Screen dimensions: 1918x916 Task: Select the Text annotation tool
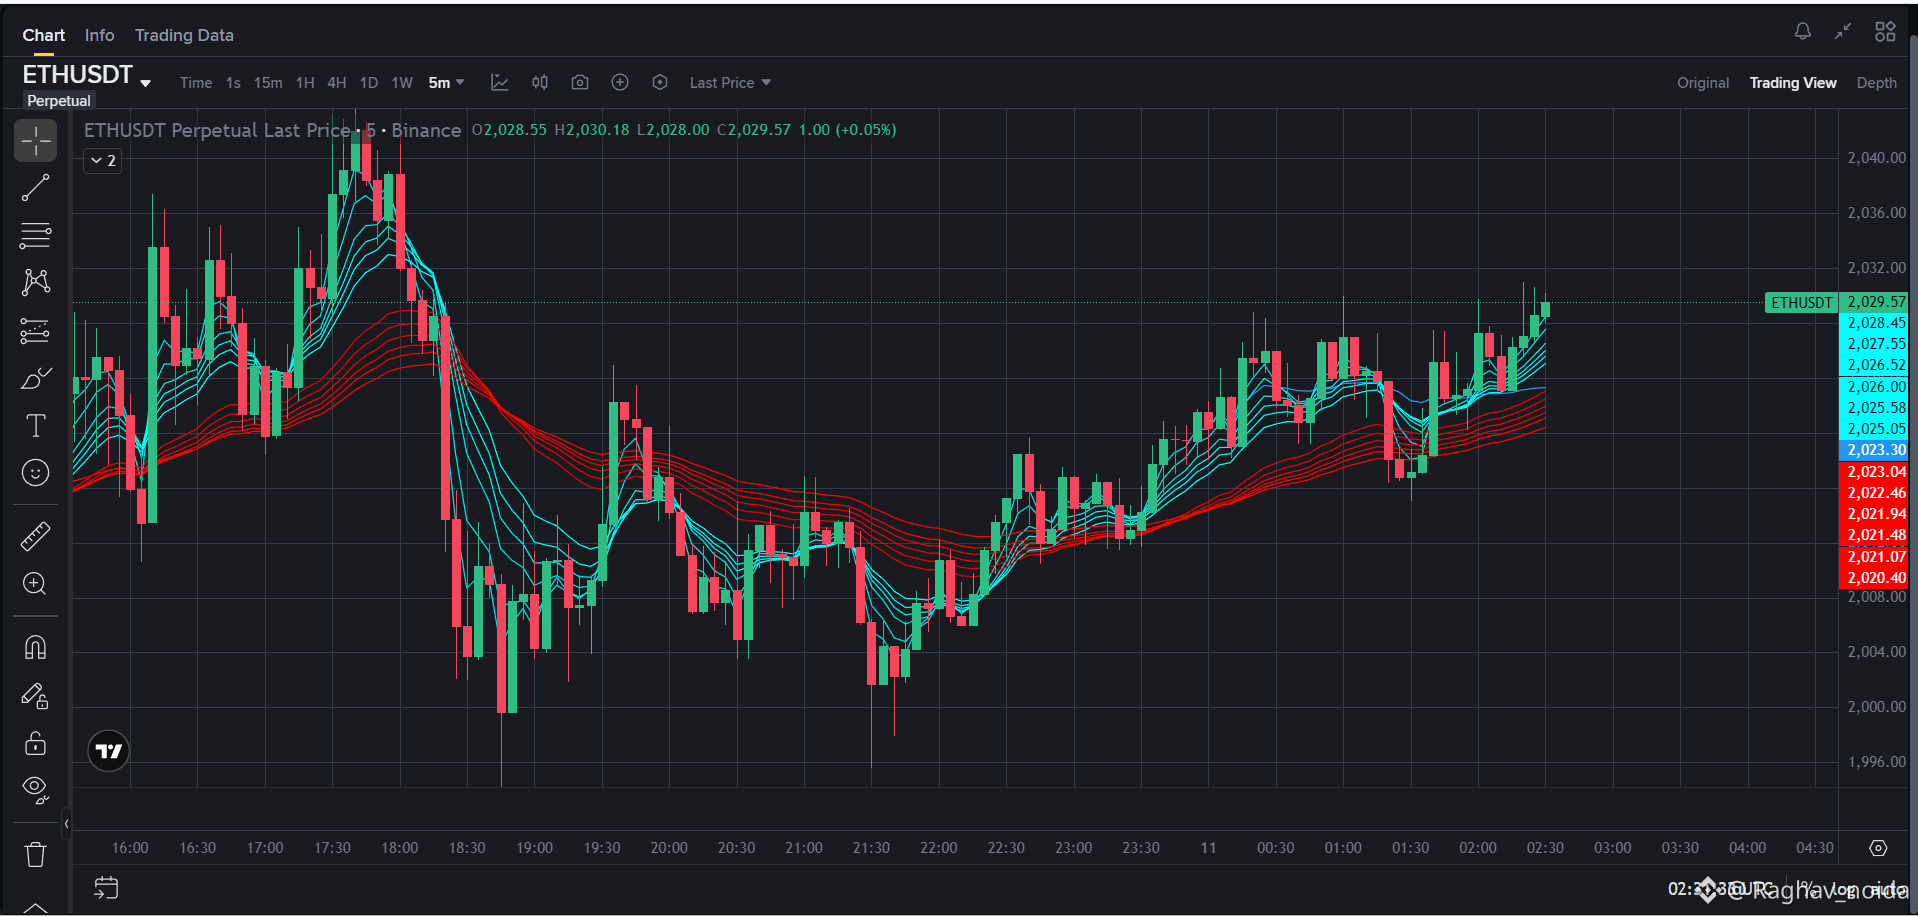click(x=35, y=426)
